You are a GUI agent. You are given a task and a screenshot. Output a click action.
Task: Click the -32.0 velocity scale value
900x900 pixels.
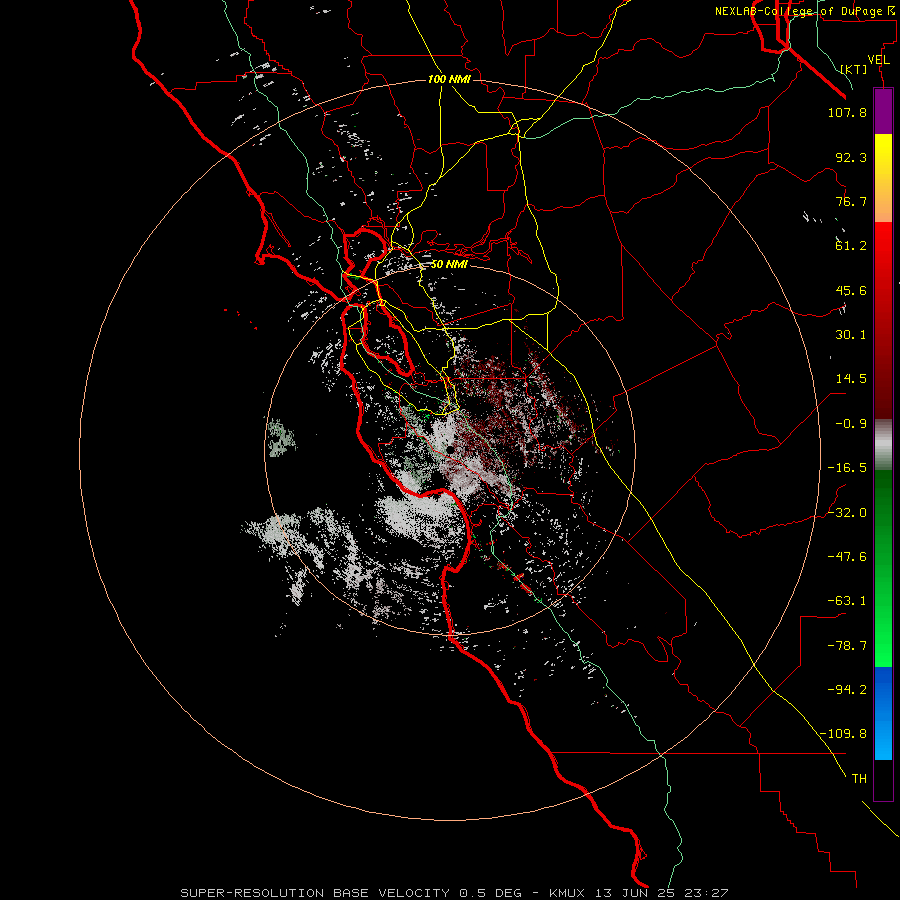(847, 513)
